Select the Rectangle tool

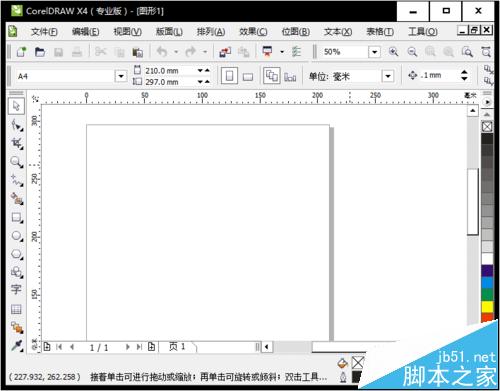(16, 218)
